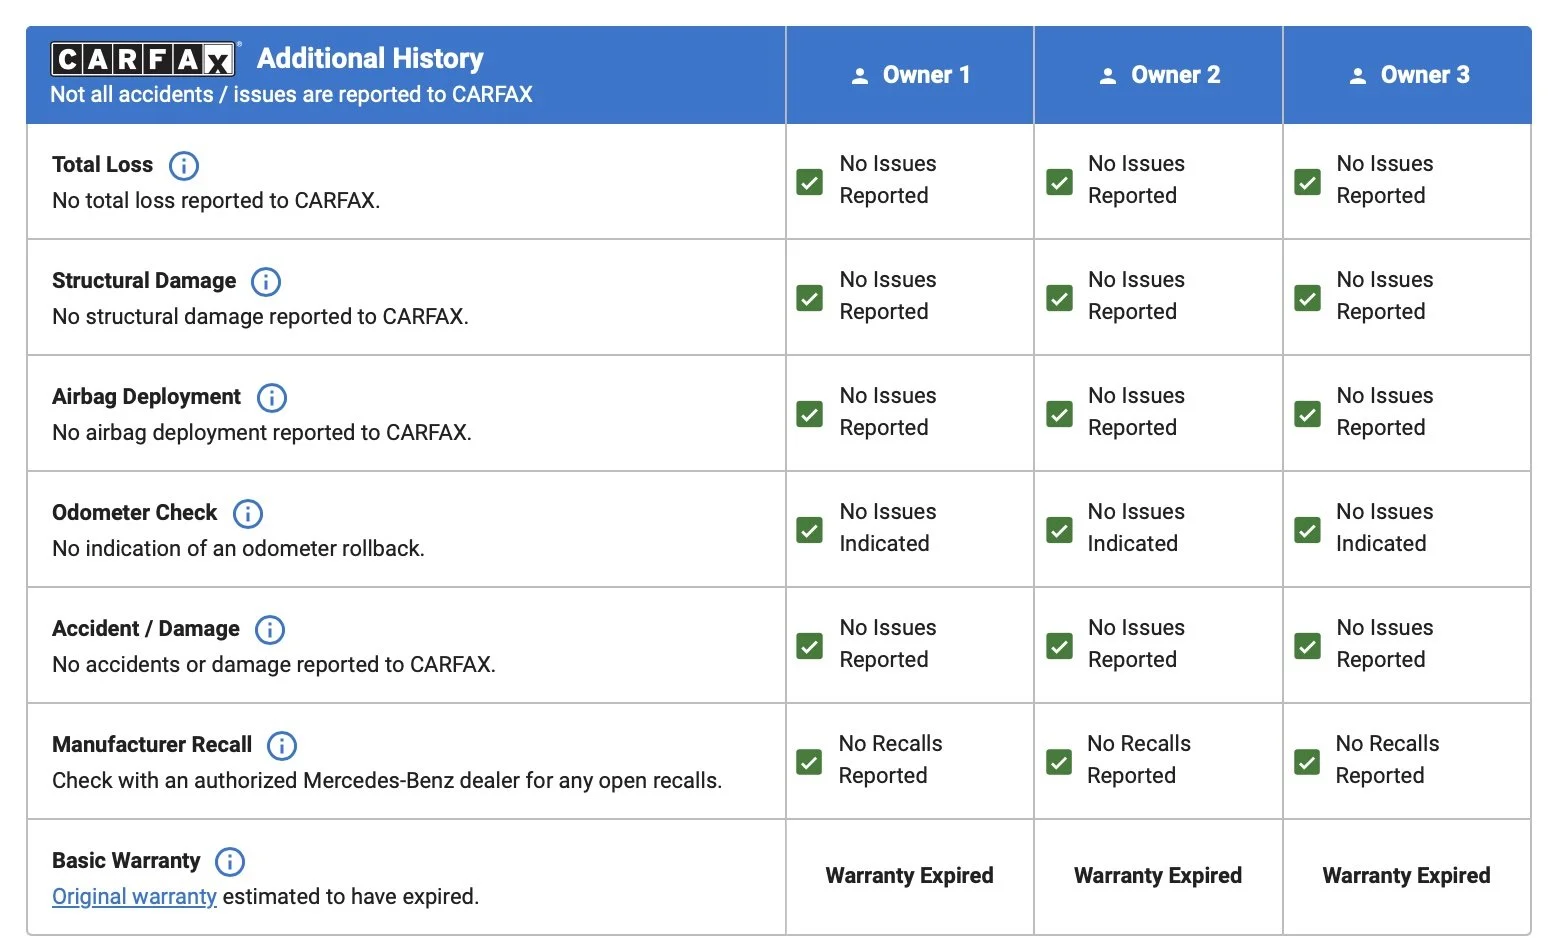Screen dimensions: 1564x948
Task: Click the CARFAX logo in header
Action: (144, 60)
